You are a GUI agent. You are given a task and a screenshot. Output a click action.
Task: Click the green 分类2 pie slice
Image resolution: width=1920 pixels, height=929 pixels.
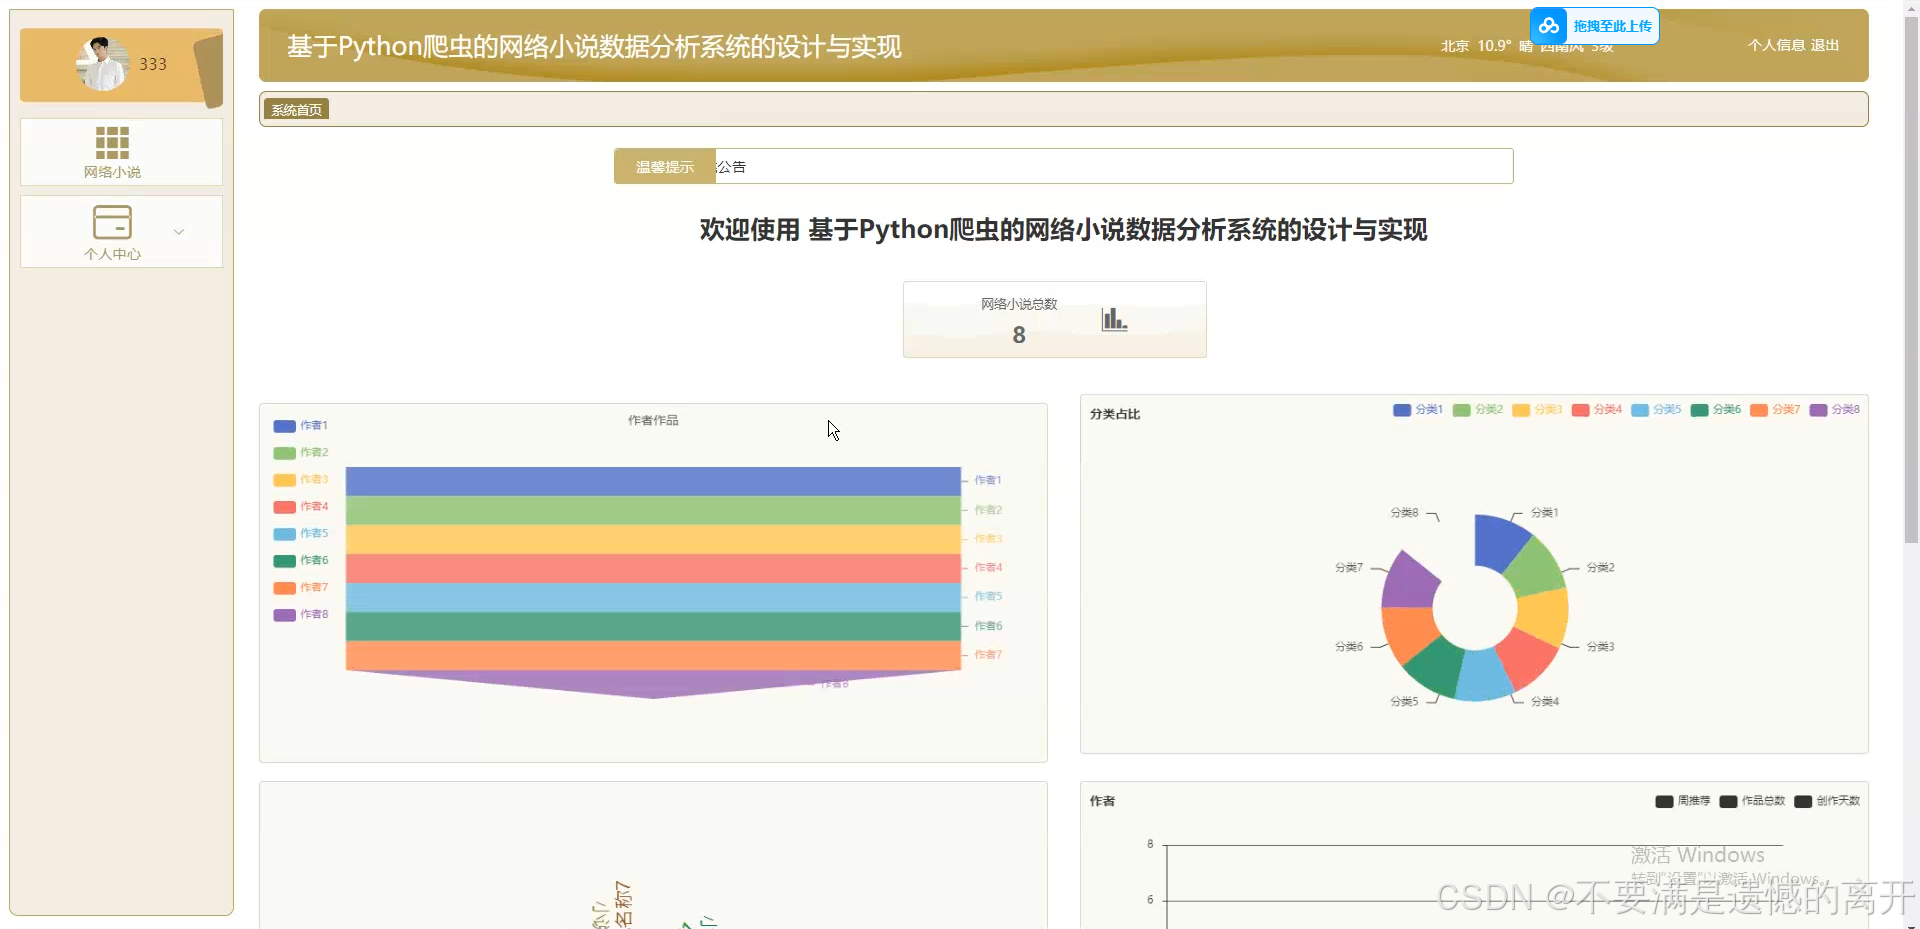(x=1537, y=565)
